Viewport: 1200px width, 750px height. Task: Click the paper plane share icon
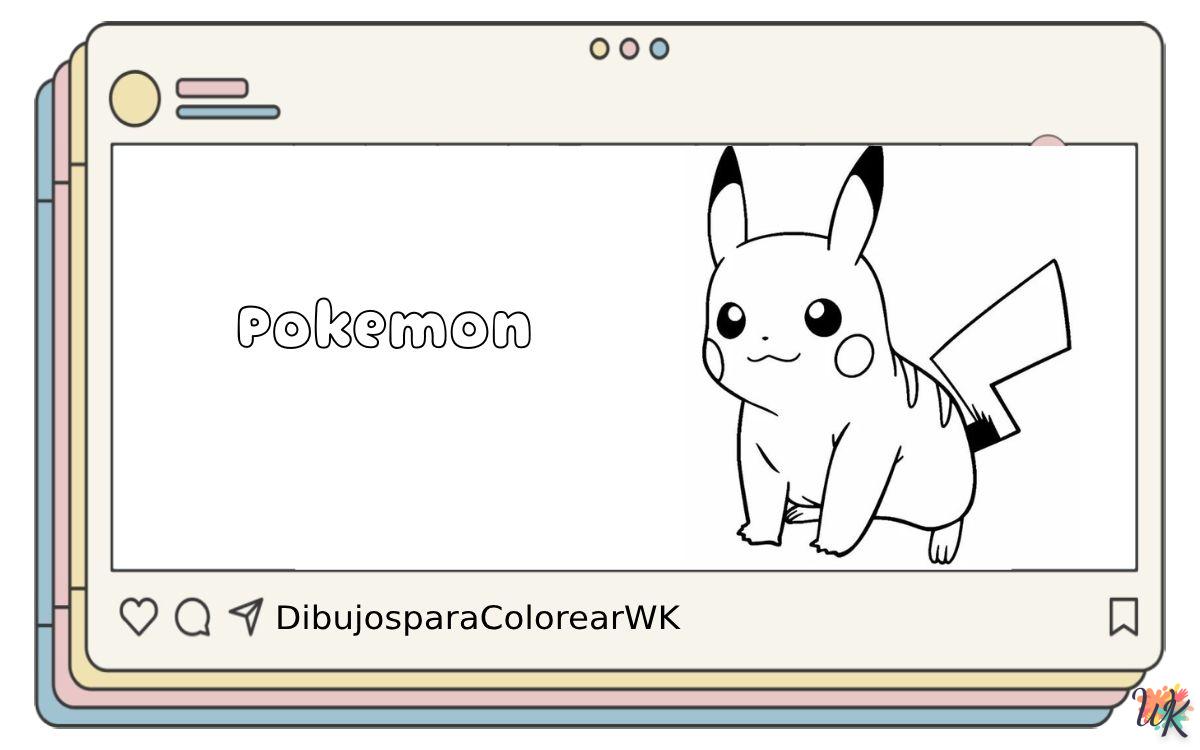point(245,616)
